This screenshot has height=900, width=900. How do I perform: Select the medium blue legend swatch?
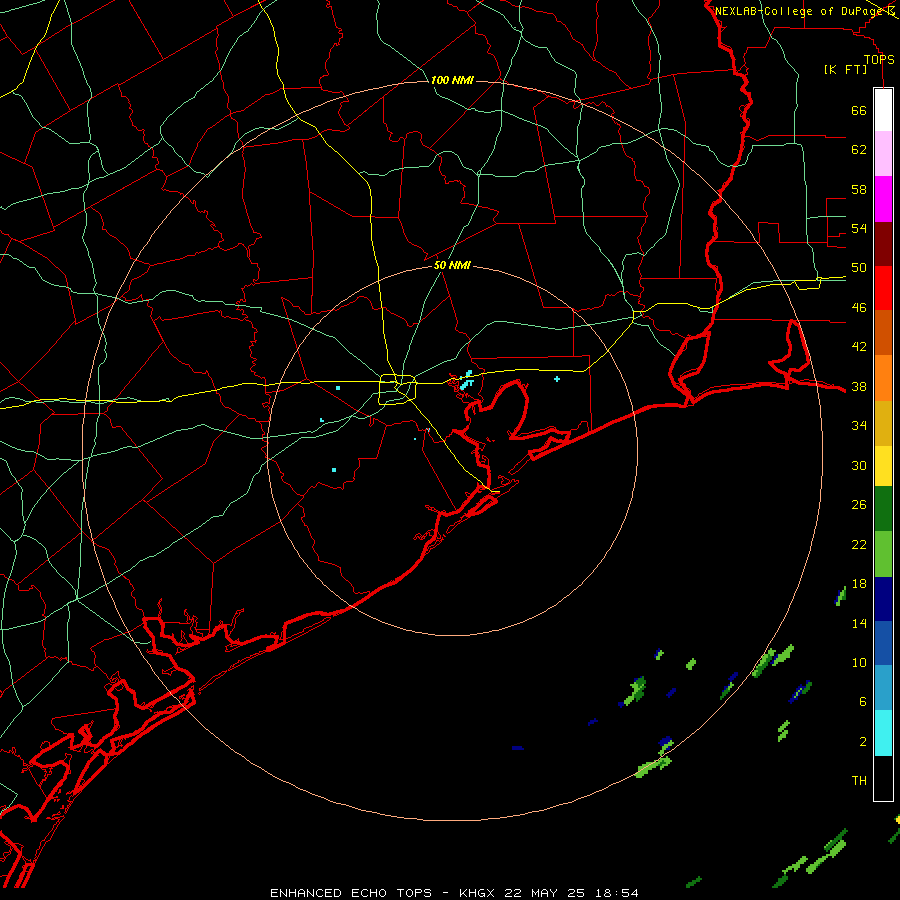tap(883, 643)
